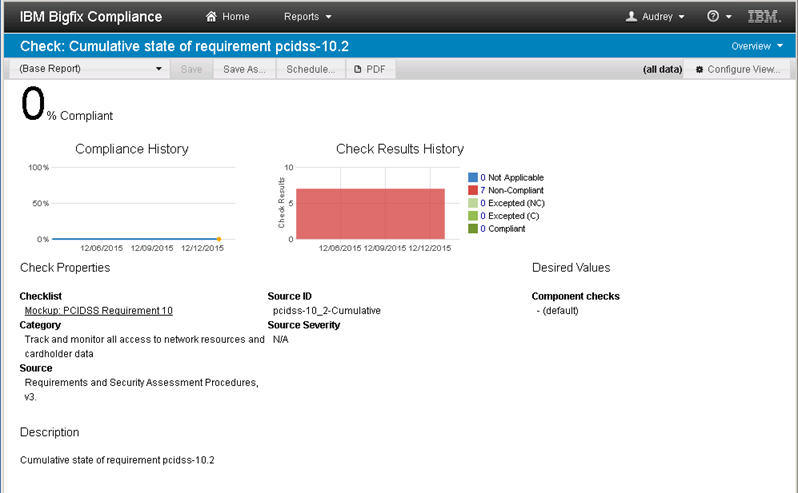The image size is (798, 493).
Task: Click the Configure View gear icon
Action: (x=699, y=69)
